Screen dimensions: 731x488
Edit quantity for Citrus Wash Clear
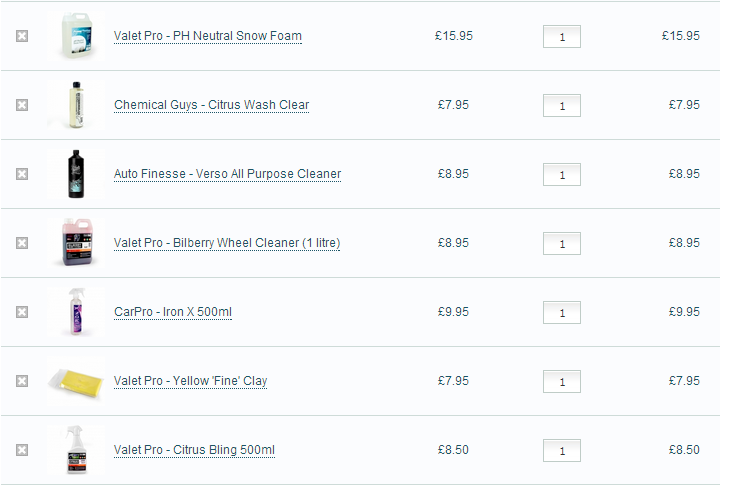coord(561,106)
